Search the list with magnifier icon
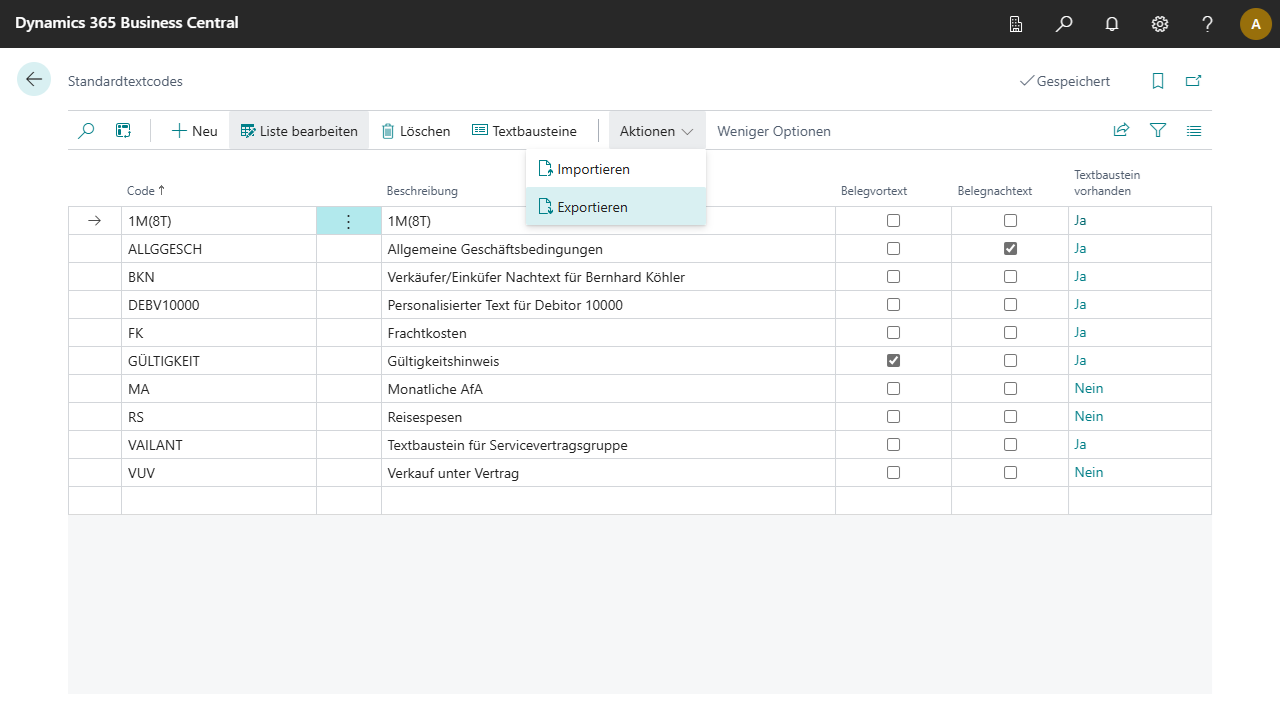The image size is (1280, 720). click(86, 130)
